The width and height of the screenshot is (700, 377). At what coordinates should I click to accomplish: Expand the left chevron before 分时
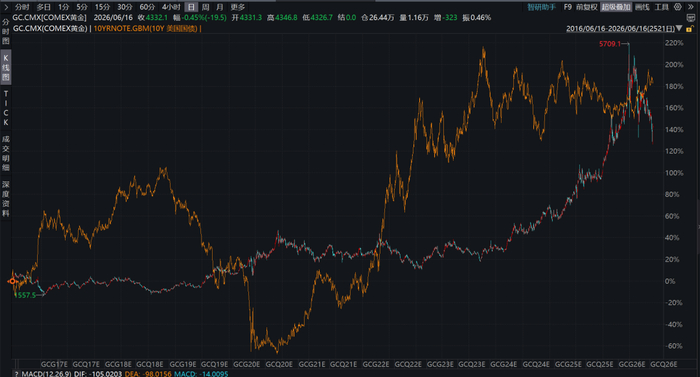click(x=5, y=7)
